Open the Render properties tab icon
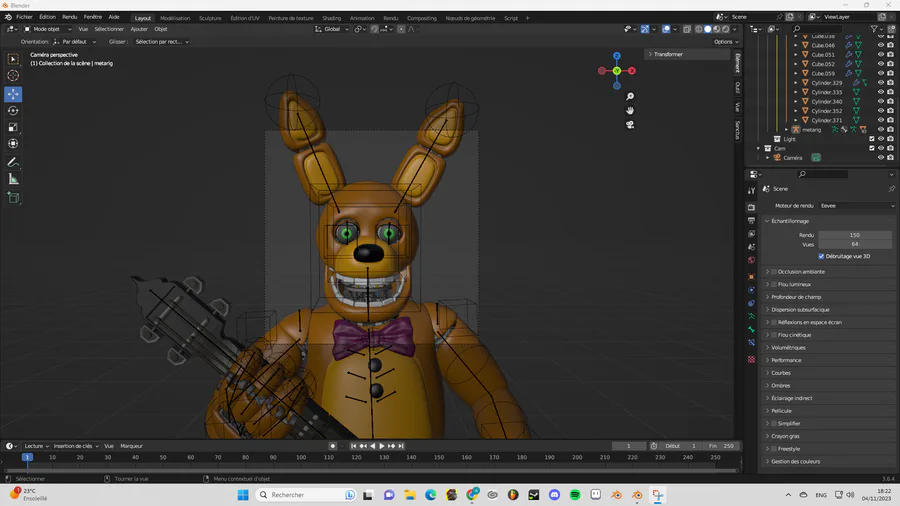900x506 pixels. [x=751, y=207]
